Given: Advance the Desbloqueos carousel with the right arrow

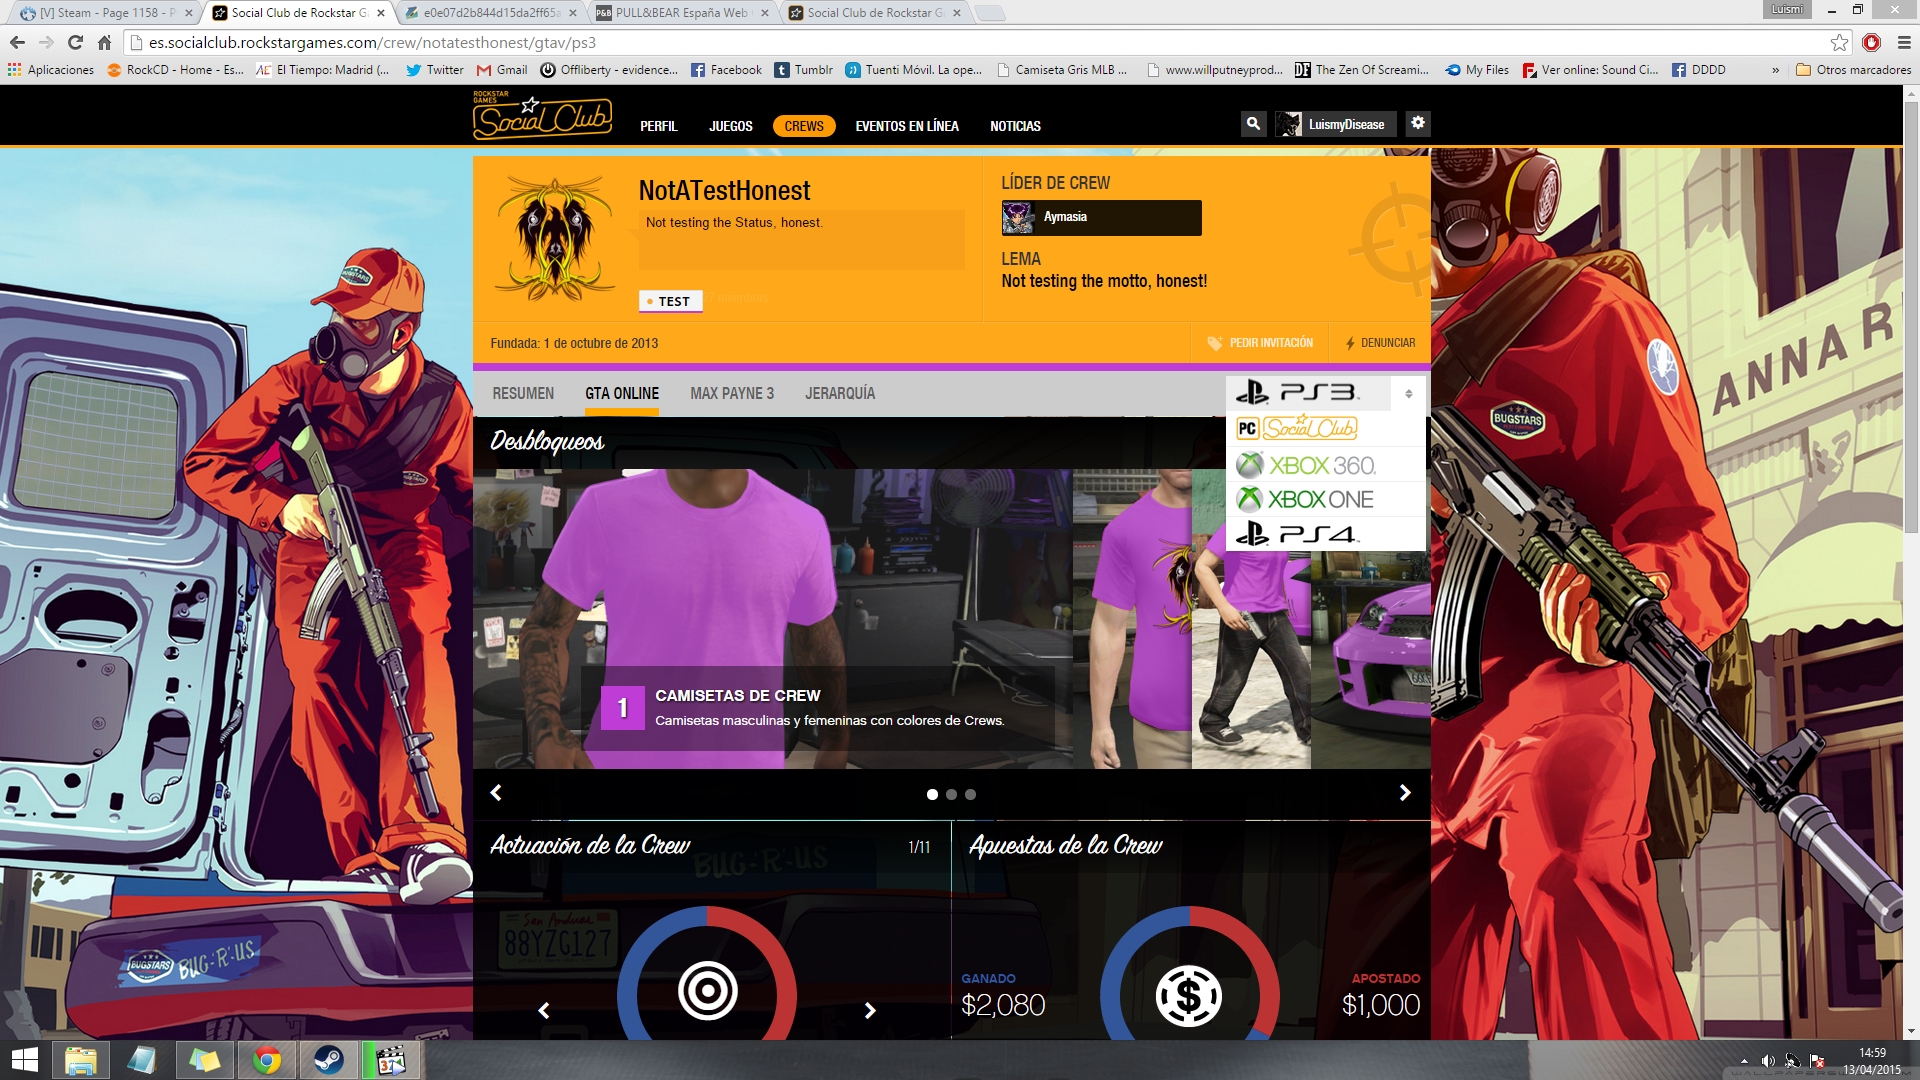Looking at the screenshot, I should [1404, 793].
